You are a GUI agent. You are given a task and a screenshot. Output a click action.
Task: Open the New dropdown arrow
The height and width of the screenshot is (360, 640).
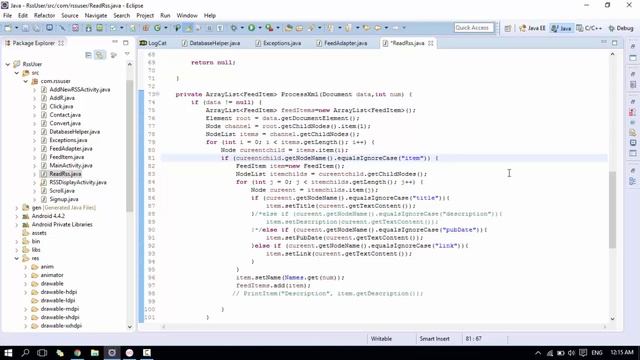click(x=16, y=28)
